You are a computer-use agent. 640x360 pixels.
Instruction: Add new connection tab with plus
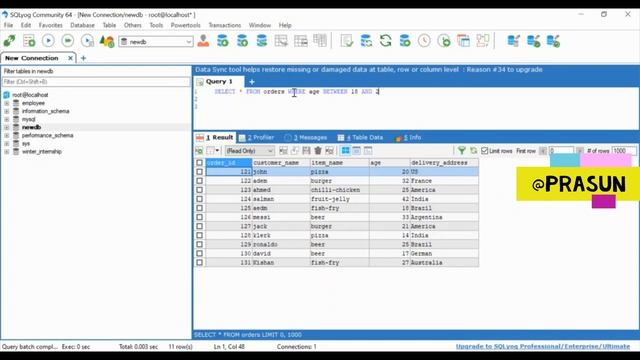(83, 58)
